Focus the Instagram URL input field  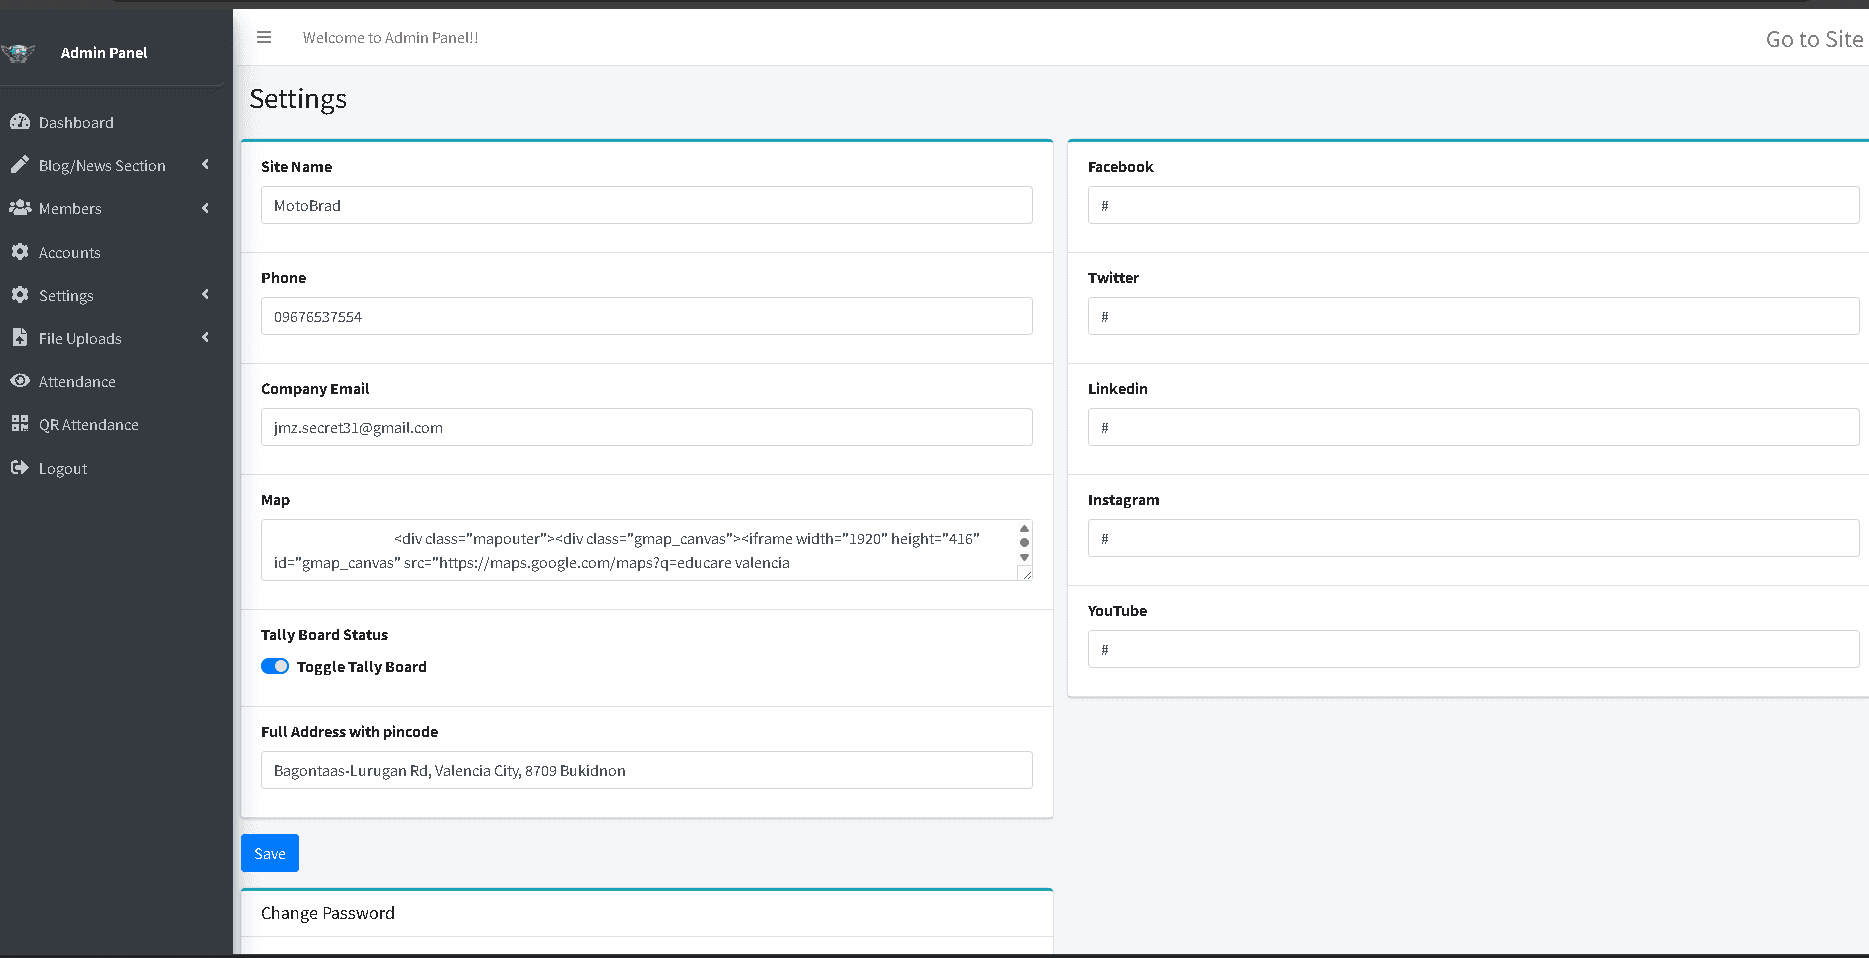click(1474, 538)
